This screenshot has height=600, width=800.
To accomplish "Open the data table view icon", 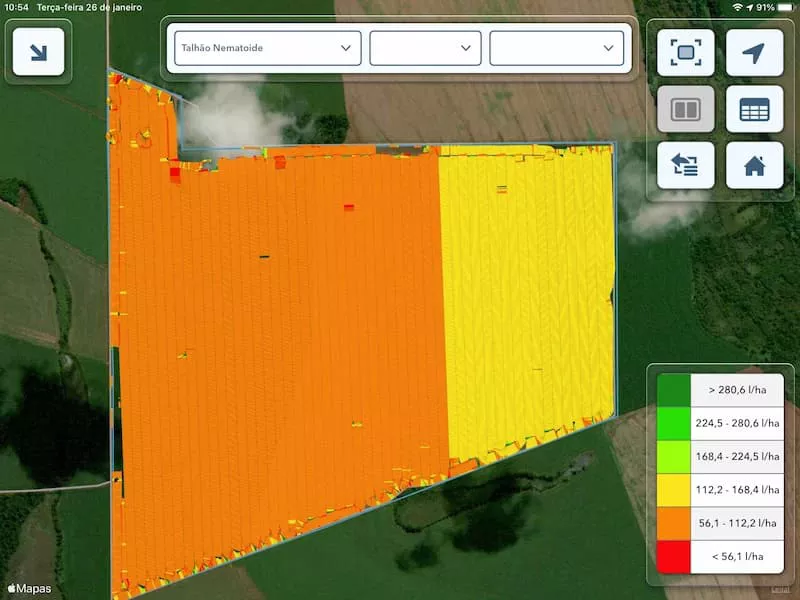I will (x=754, y=109).
